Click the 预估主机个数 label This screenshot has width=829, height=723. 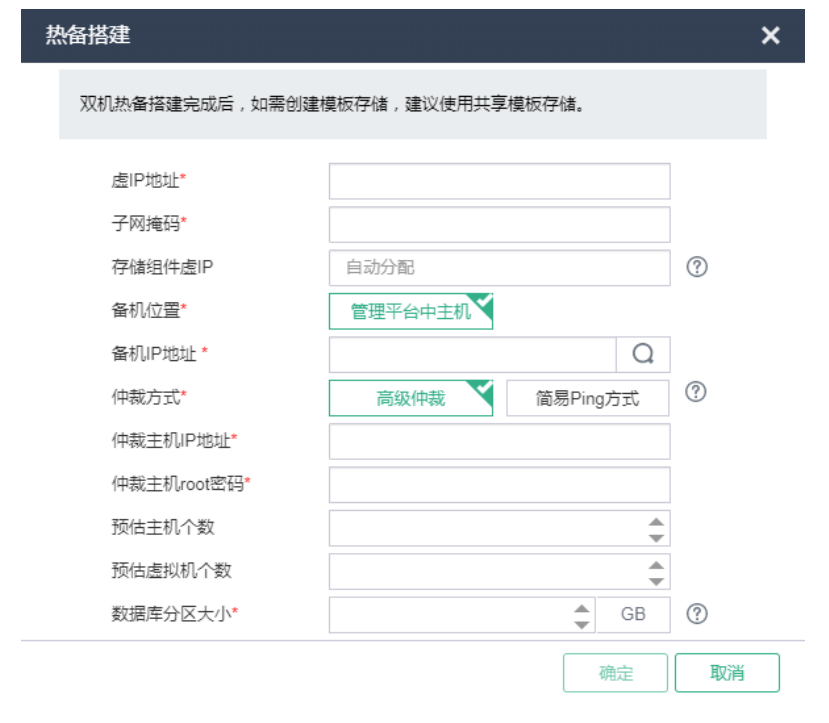[x=163, y=527]
